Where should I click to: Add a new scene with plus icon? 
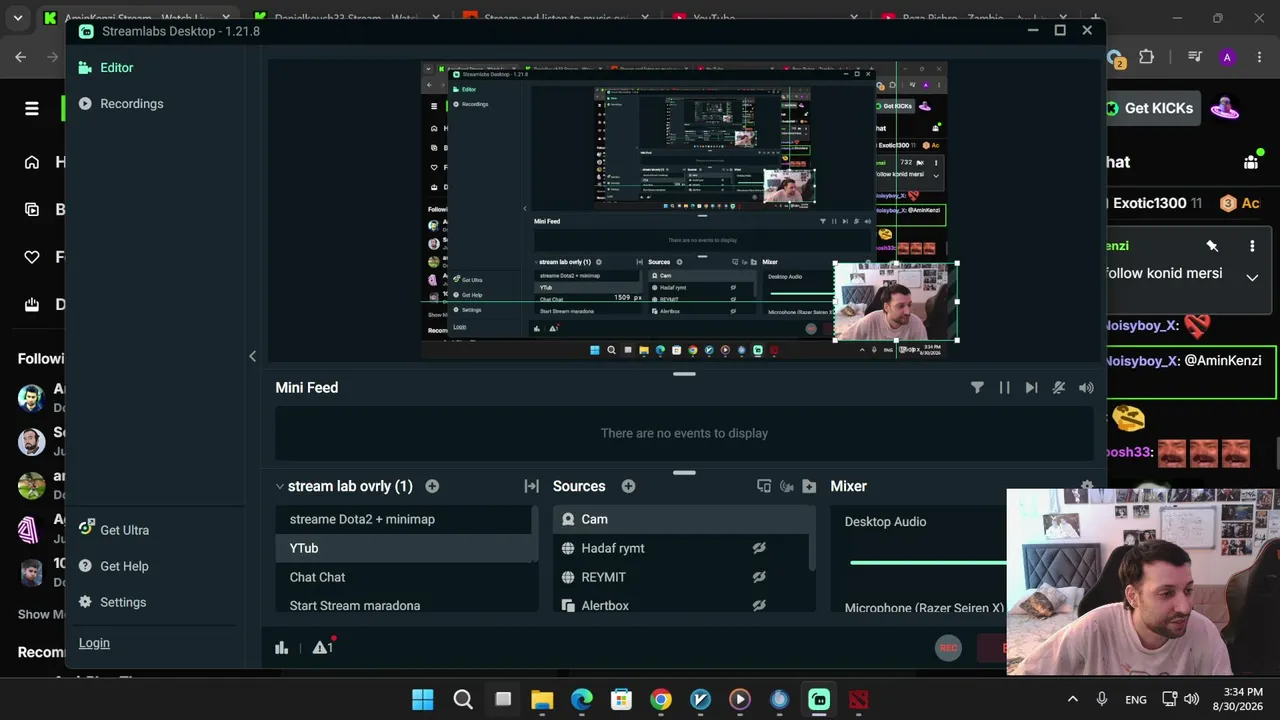pyautogui.click(x=432, y=486)
